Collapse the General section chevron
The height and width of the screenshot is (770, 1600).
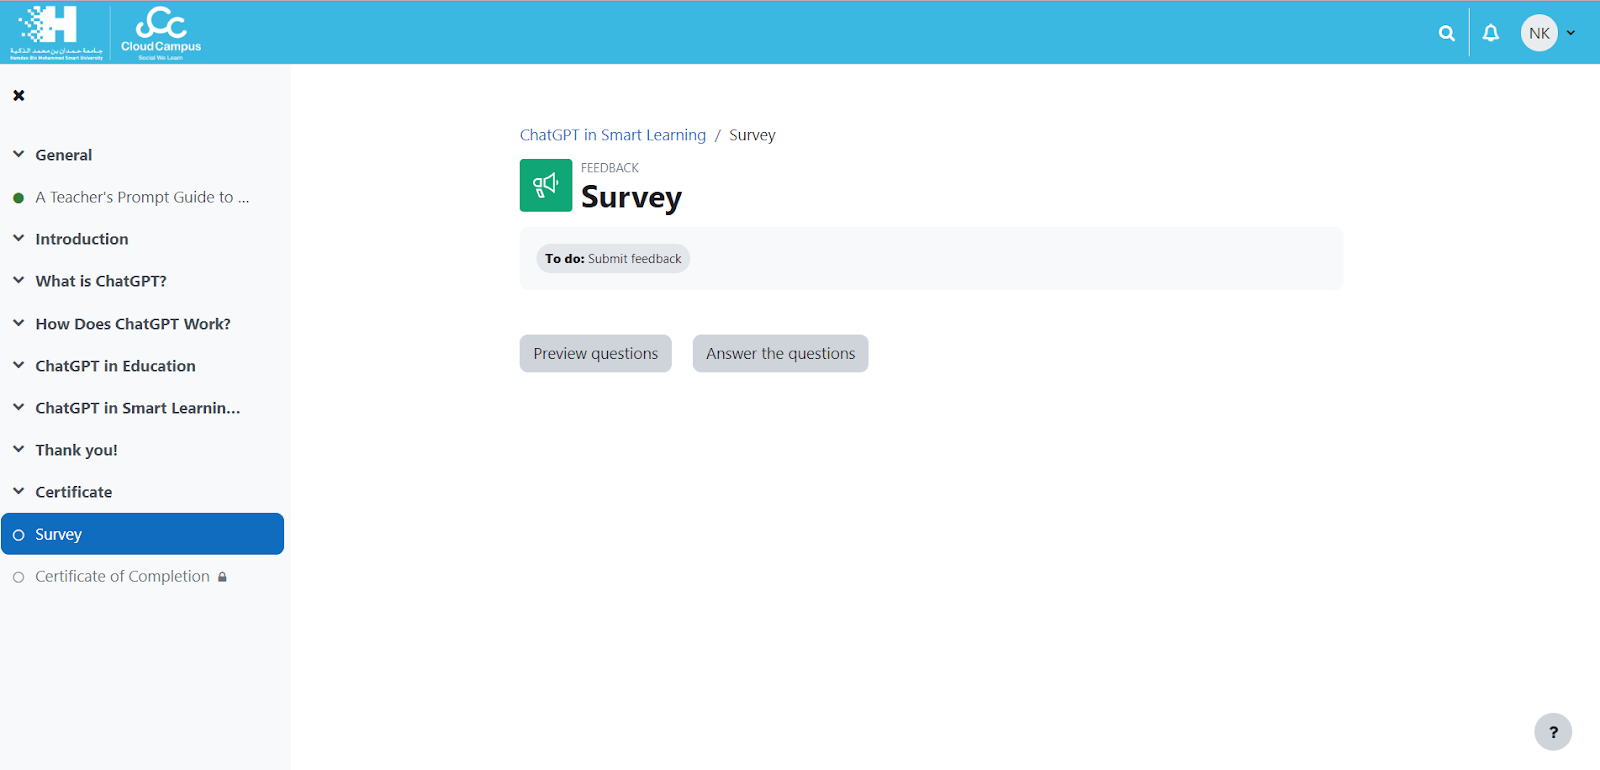tap(18, 154)
